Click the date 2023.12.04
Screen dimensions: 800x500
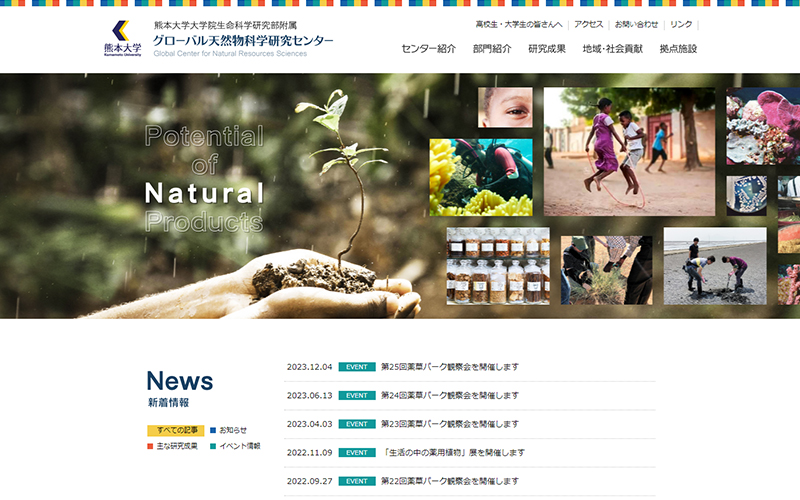(x=309, y=367)
